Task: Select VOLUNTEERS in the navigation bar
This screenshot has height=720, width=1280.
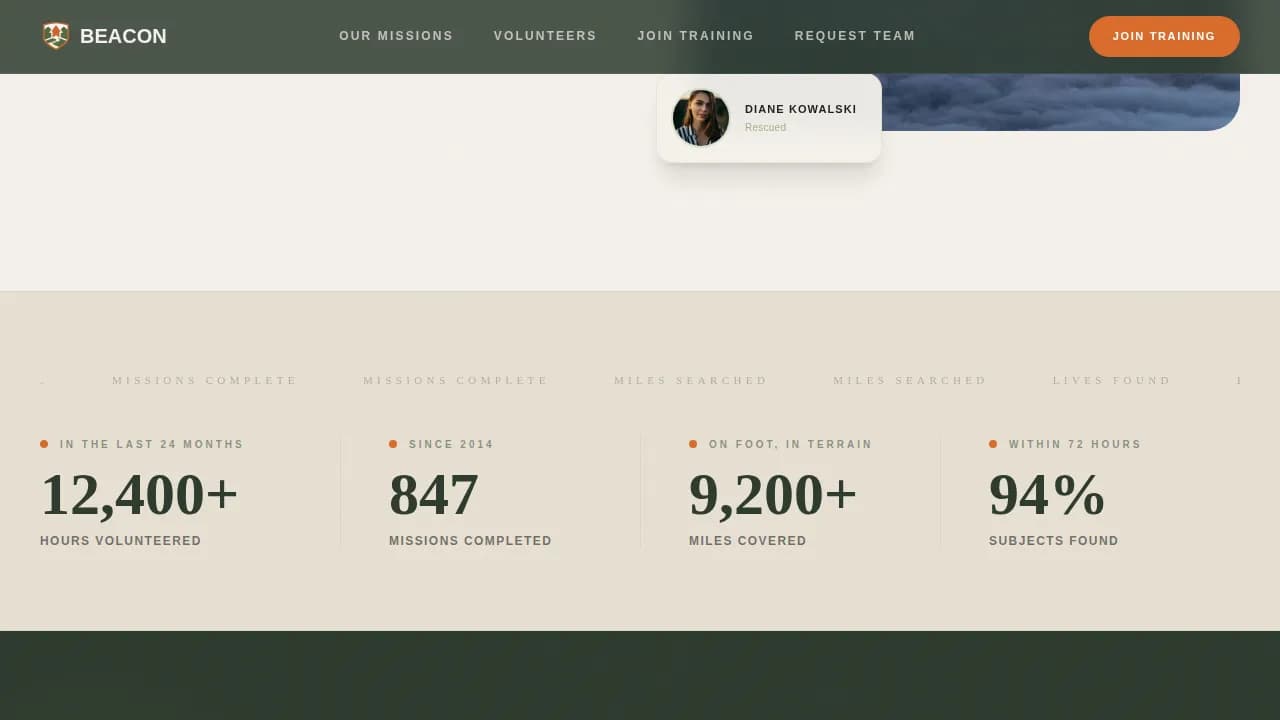Action: click(545, 36)
